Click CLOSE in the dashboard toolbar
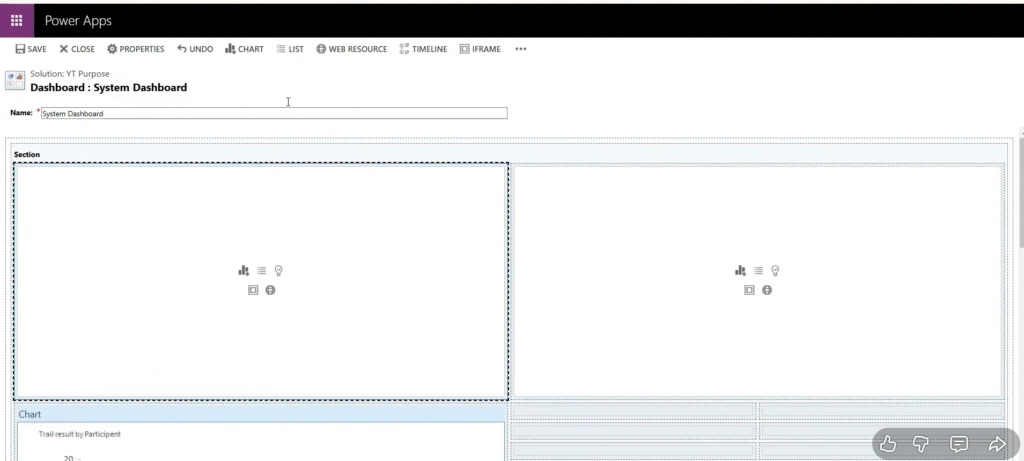 tap(77, 49)
